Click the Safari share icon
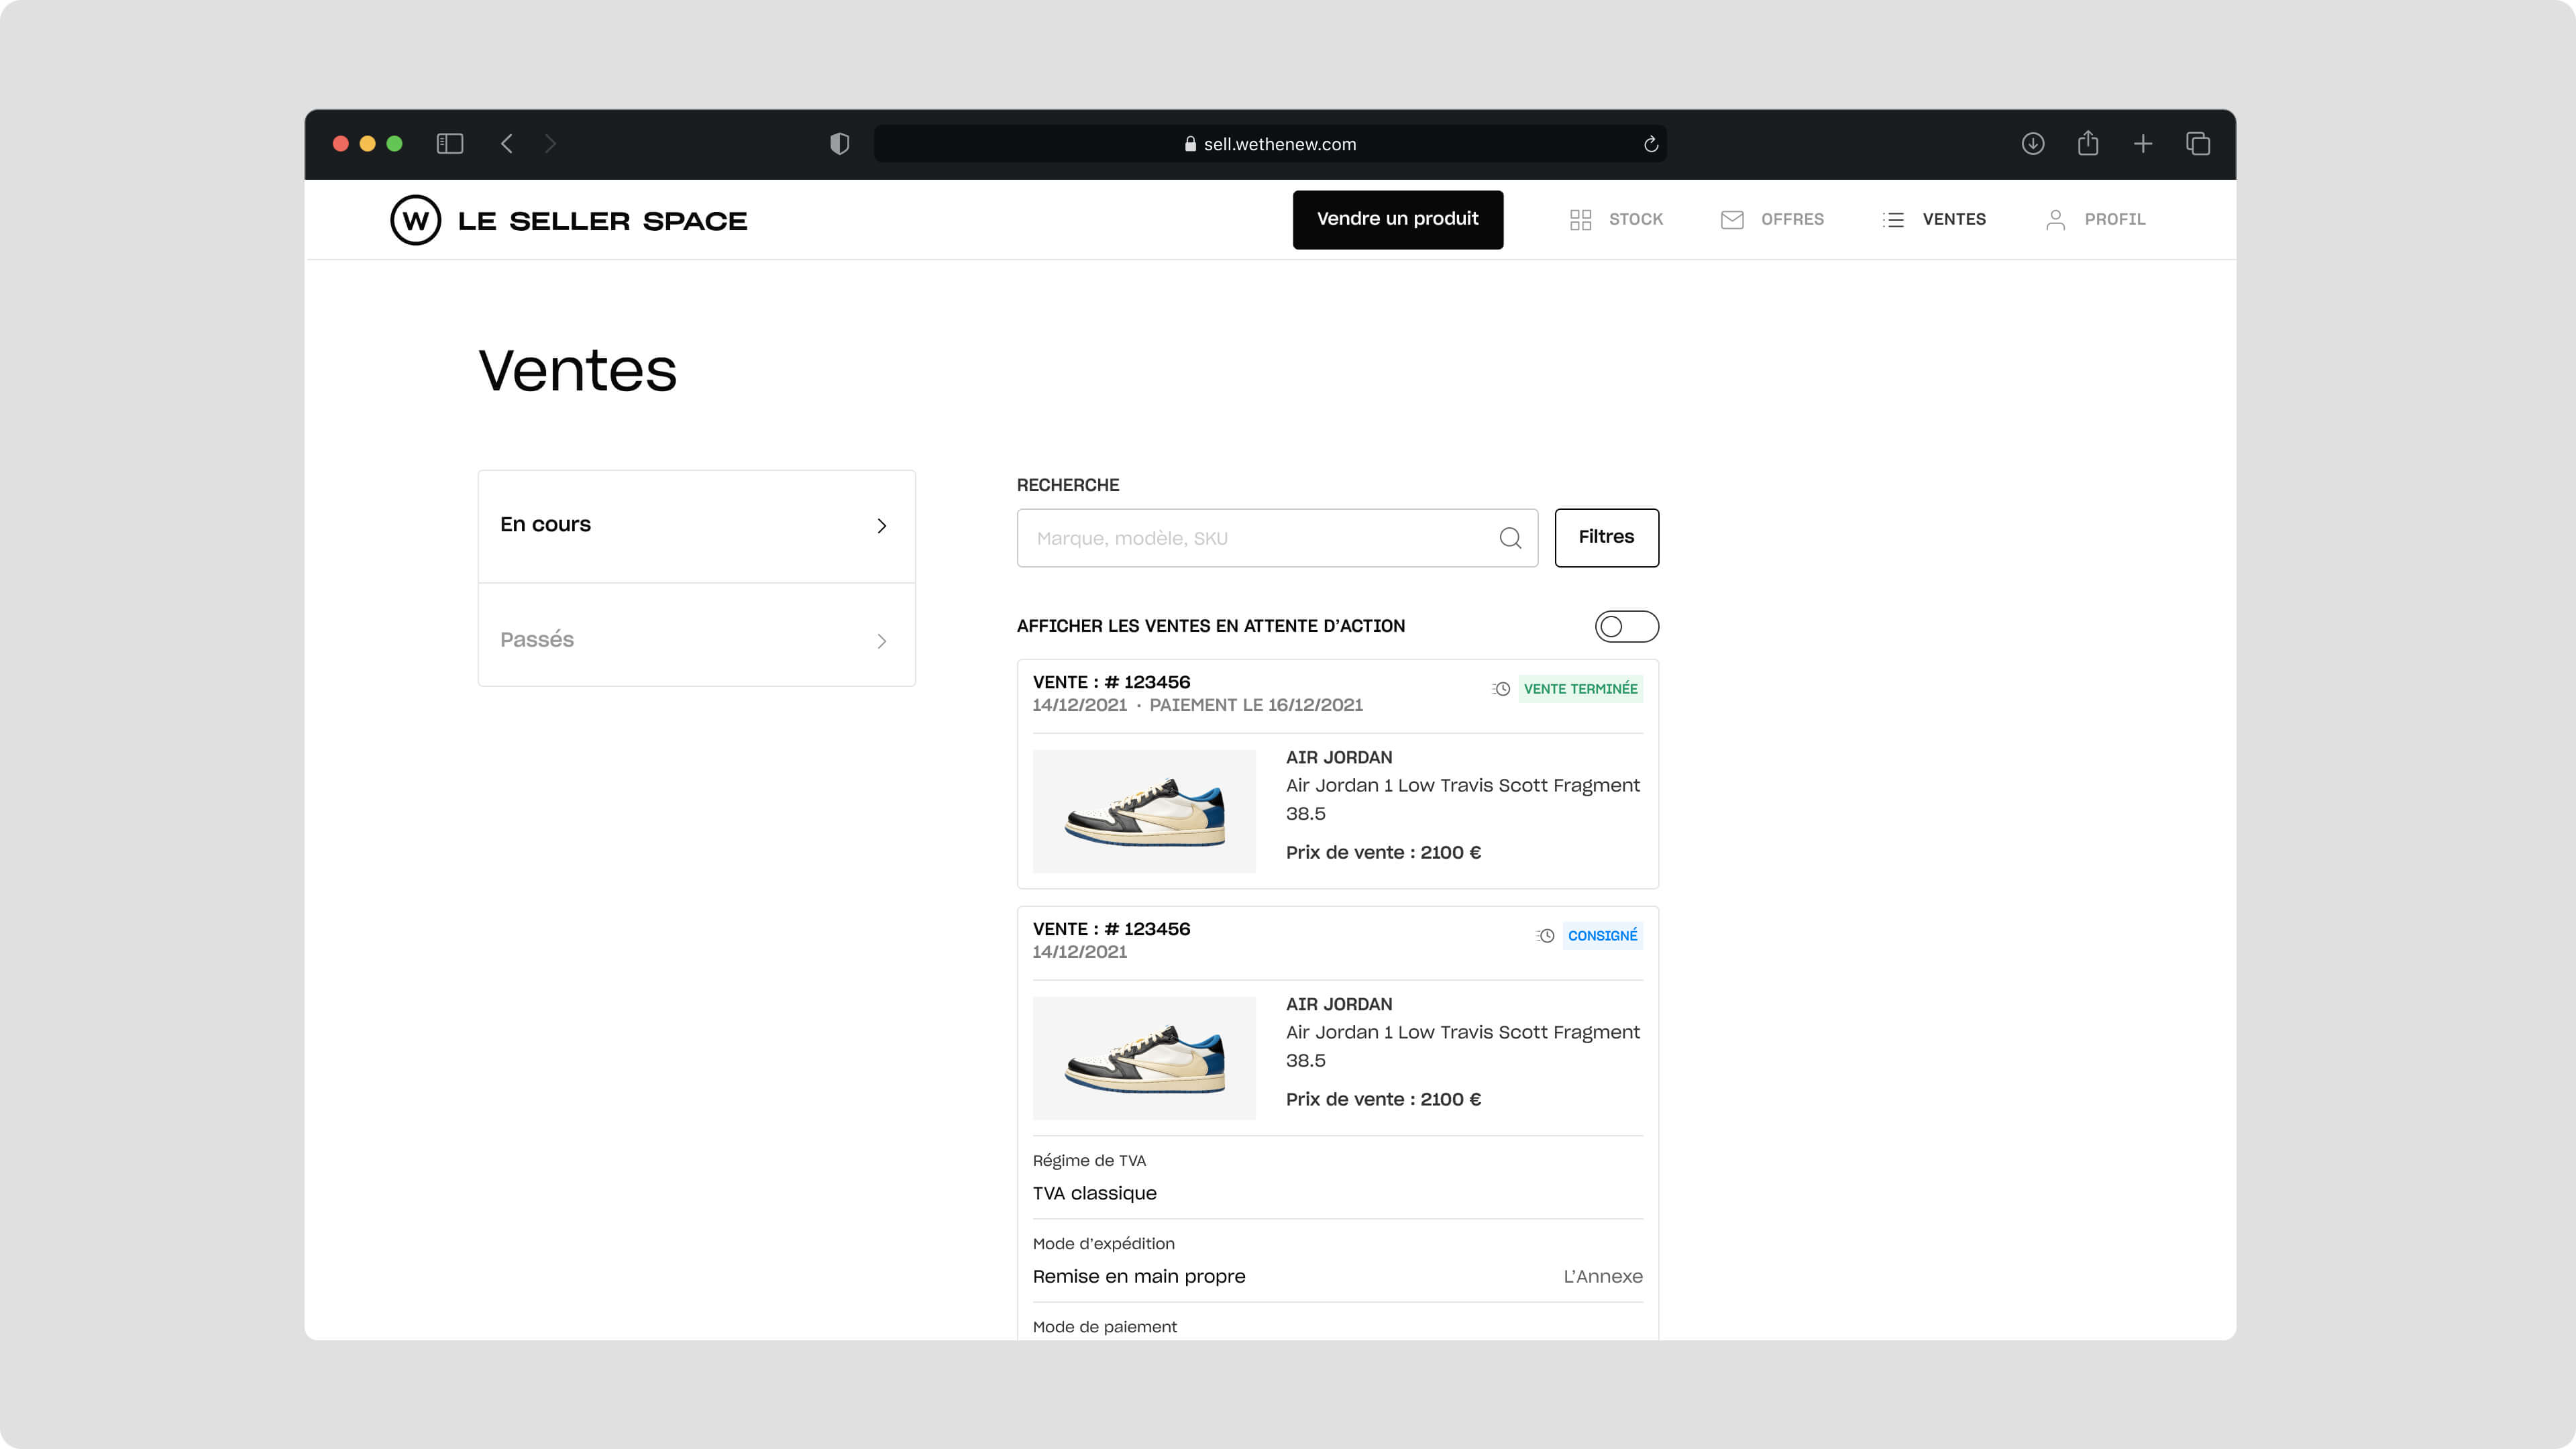 [2088, 143]
